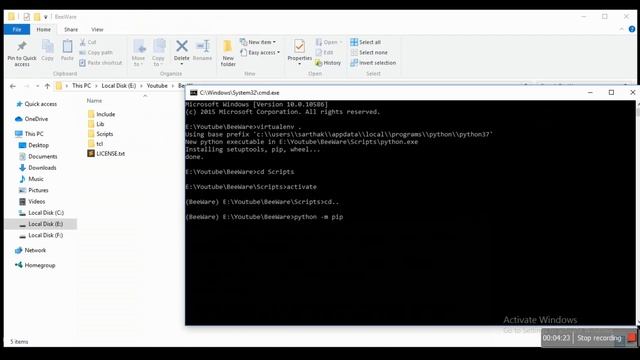Click the Explorer help question icon
The width and height of the screenshot is (640, 360).
[x=632, y=29]
